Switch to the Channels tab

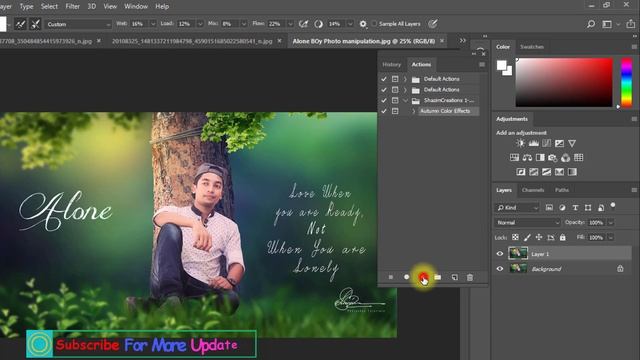(x=533, y=190)
